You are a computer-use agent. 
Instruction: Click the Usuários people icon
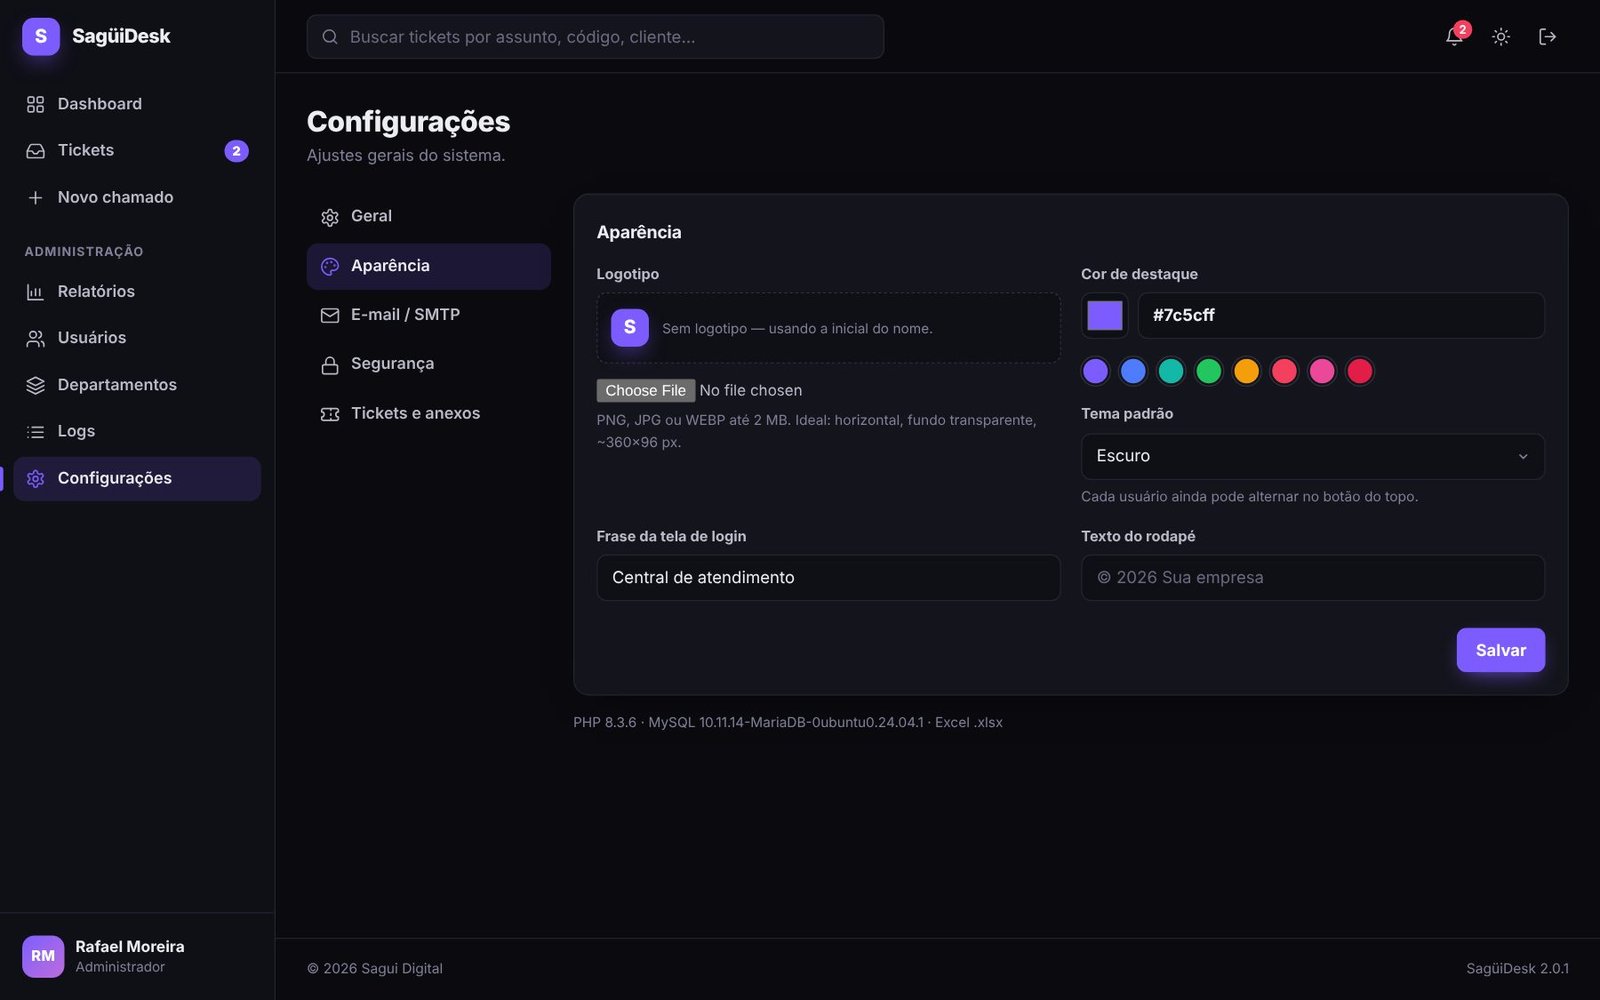(x=36, y=338)
